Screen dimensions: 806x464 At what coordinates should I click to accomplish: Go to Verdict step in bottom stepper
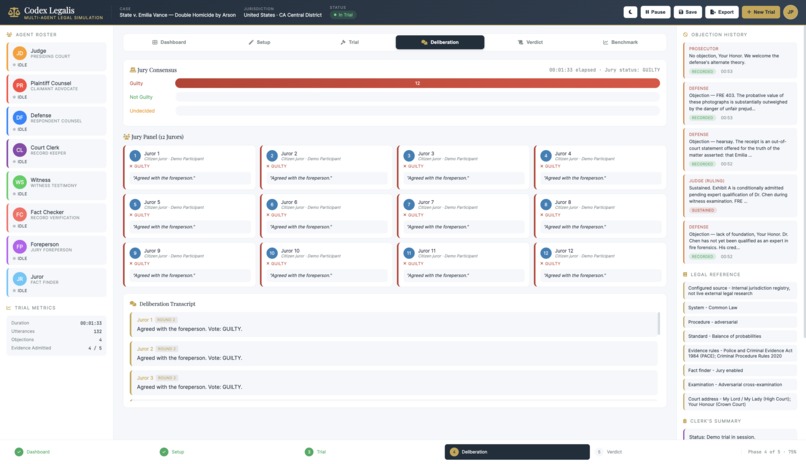click(610, 452)
